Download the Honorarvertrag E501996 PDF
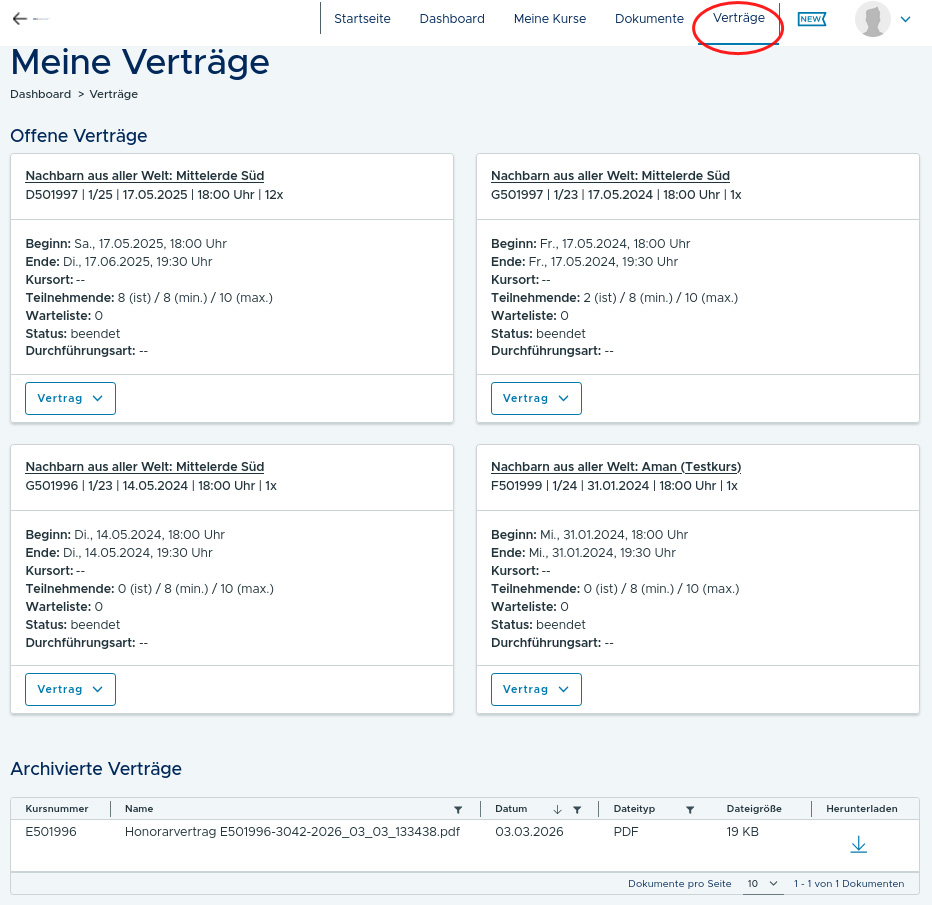Image resolution: width=932 pixels, height=905 pixels. tap(858, 845)
